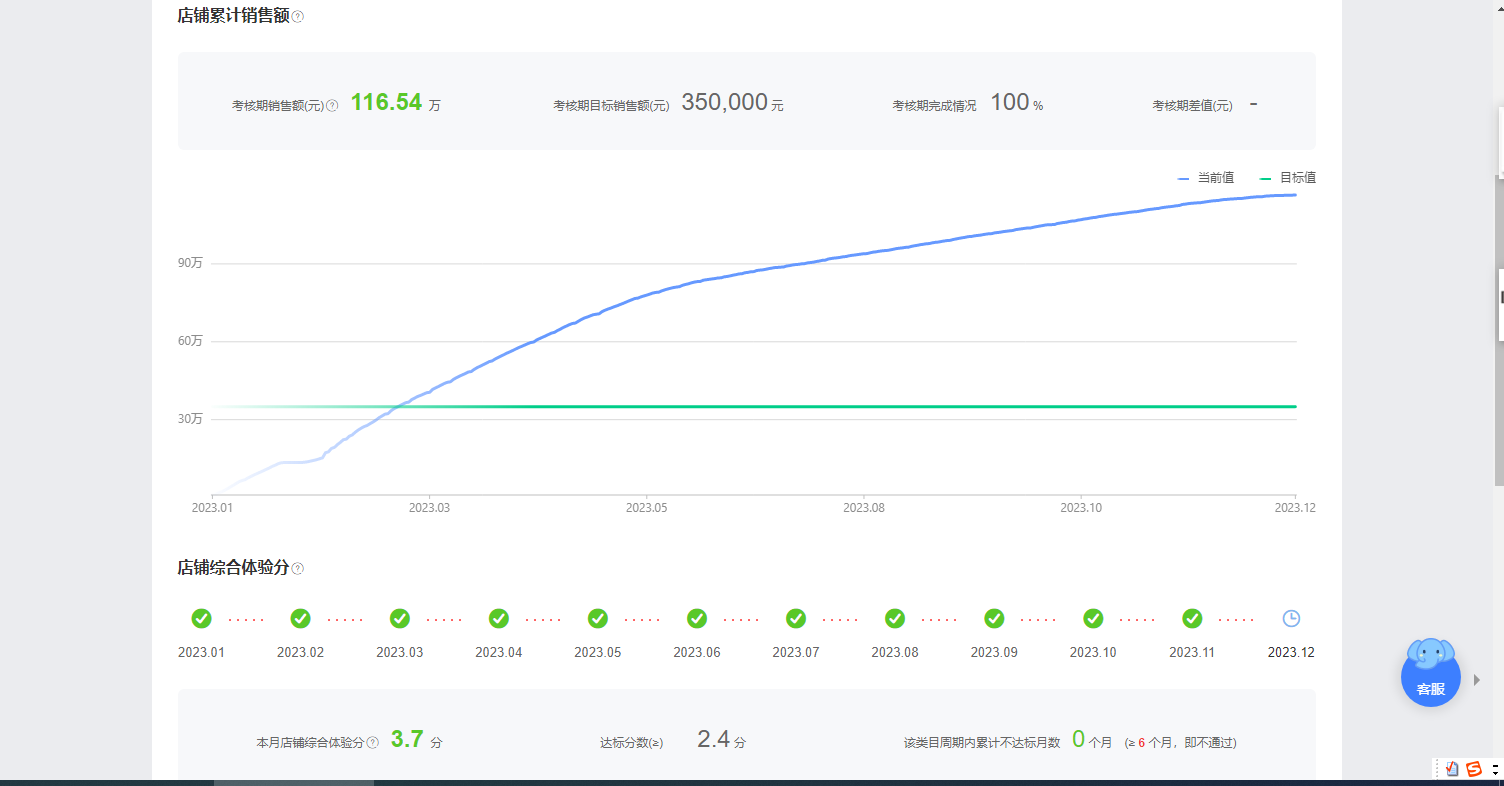Click the green check for 2023.01
The height and width of the screenshot is (786, 1504).
pos(201,619)
